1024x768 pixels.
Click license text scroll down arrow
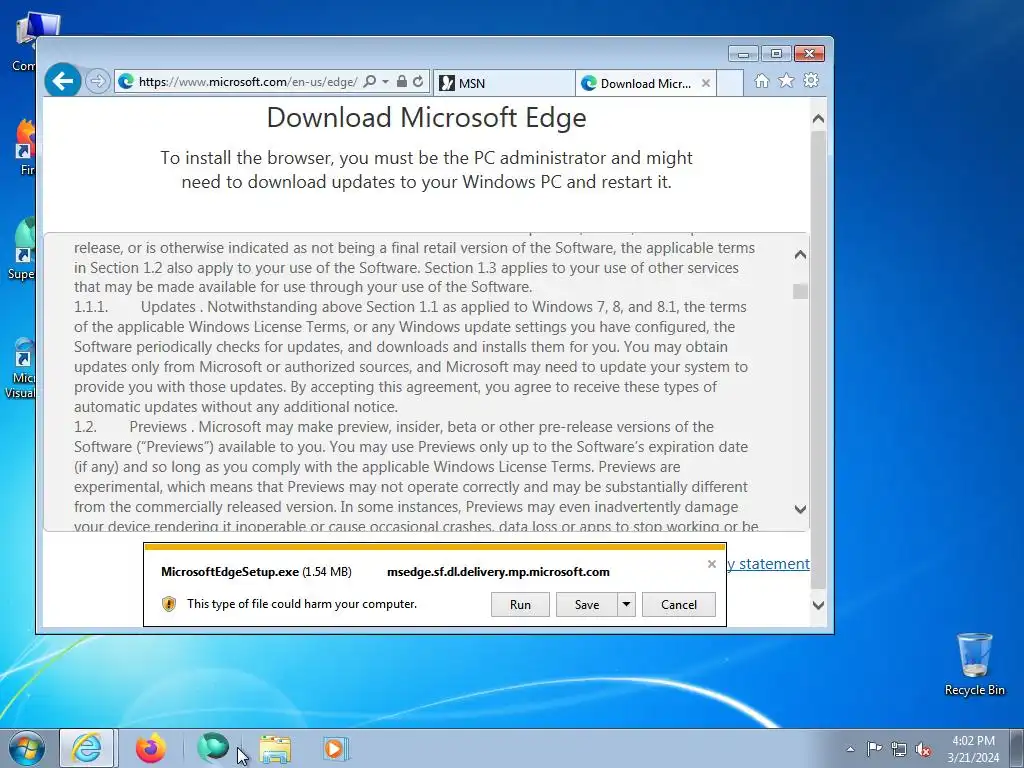point(800,509)
